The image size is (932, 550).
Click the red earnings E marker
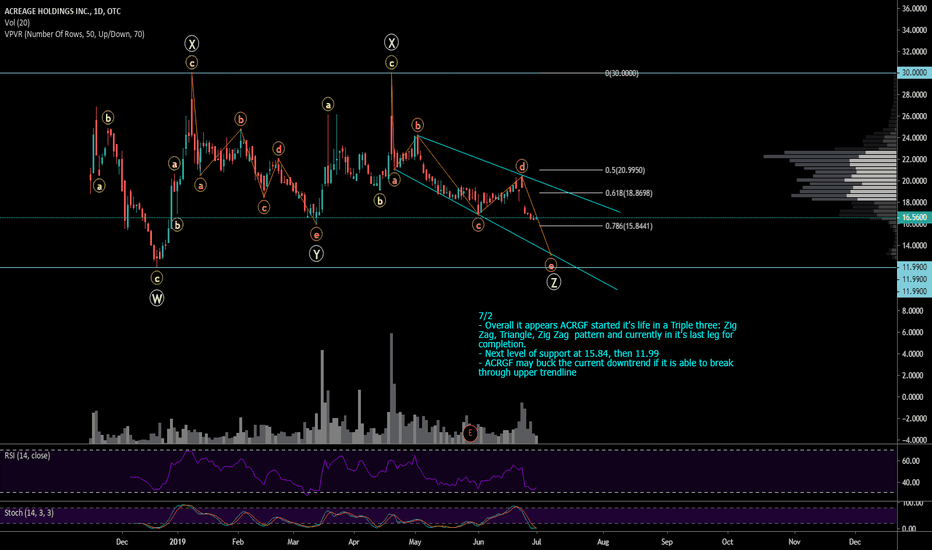pos(470,433)
